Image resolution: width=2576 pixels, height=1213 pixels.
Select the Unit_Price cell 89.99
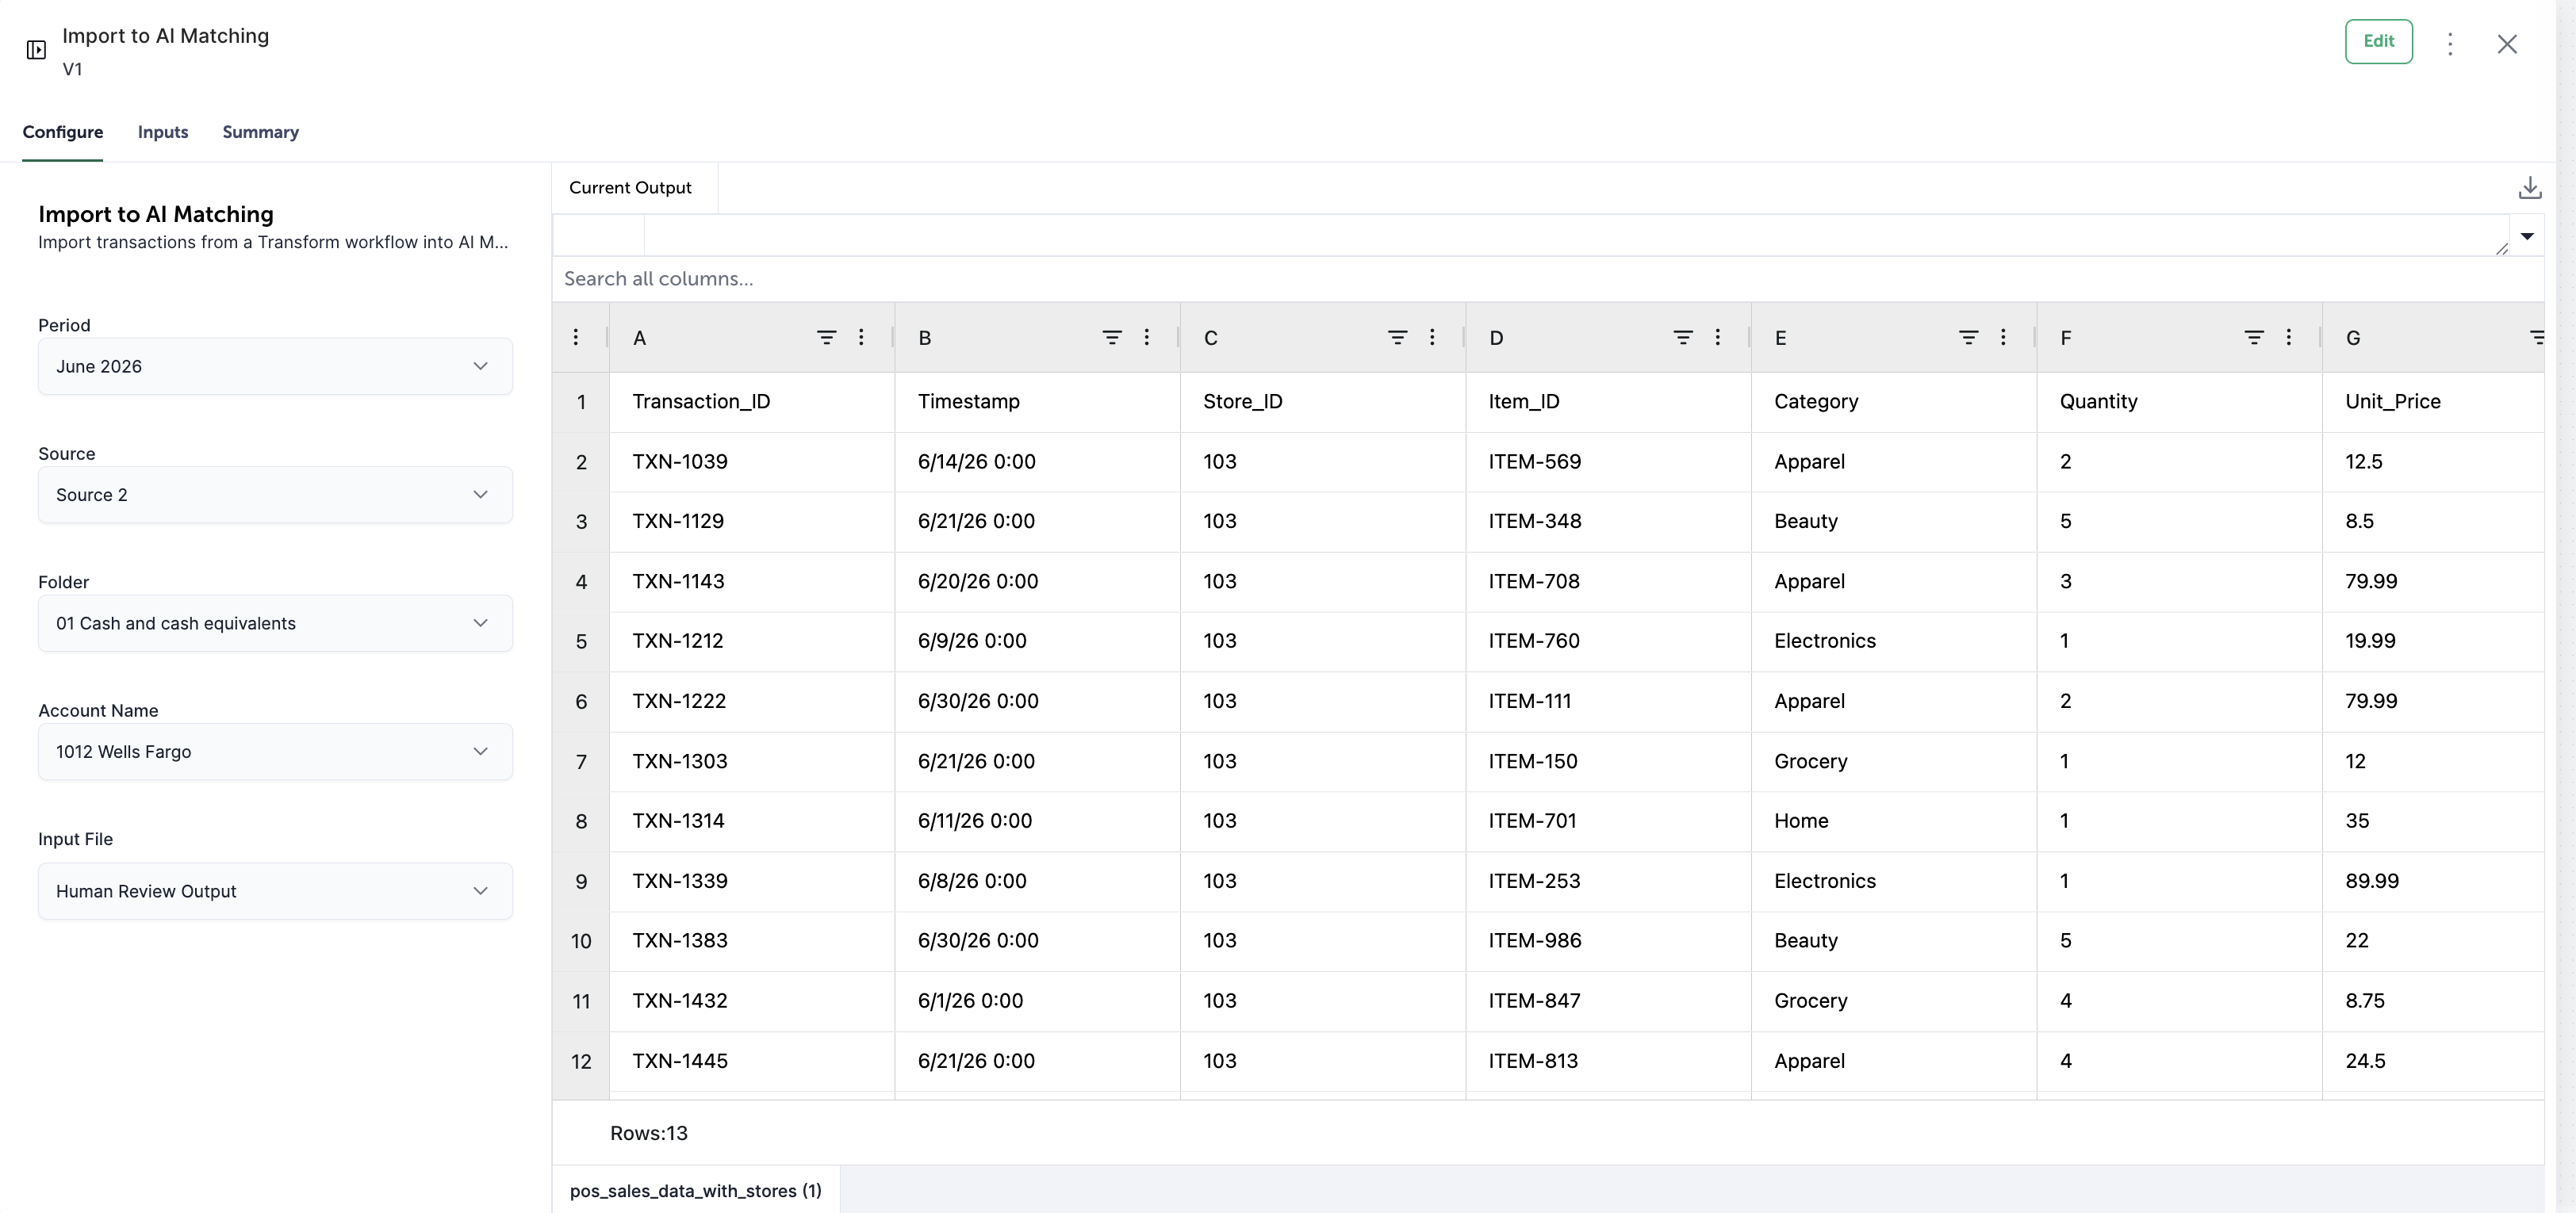pyautogui.click(x=2432, y=881)
